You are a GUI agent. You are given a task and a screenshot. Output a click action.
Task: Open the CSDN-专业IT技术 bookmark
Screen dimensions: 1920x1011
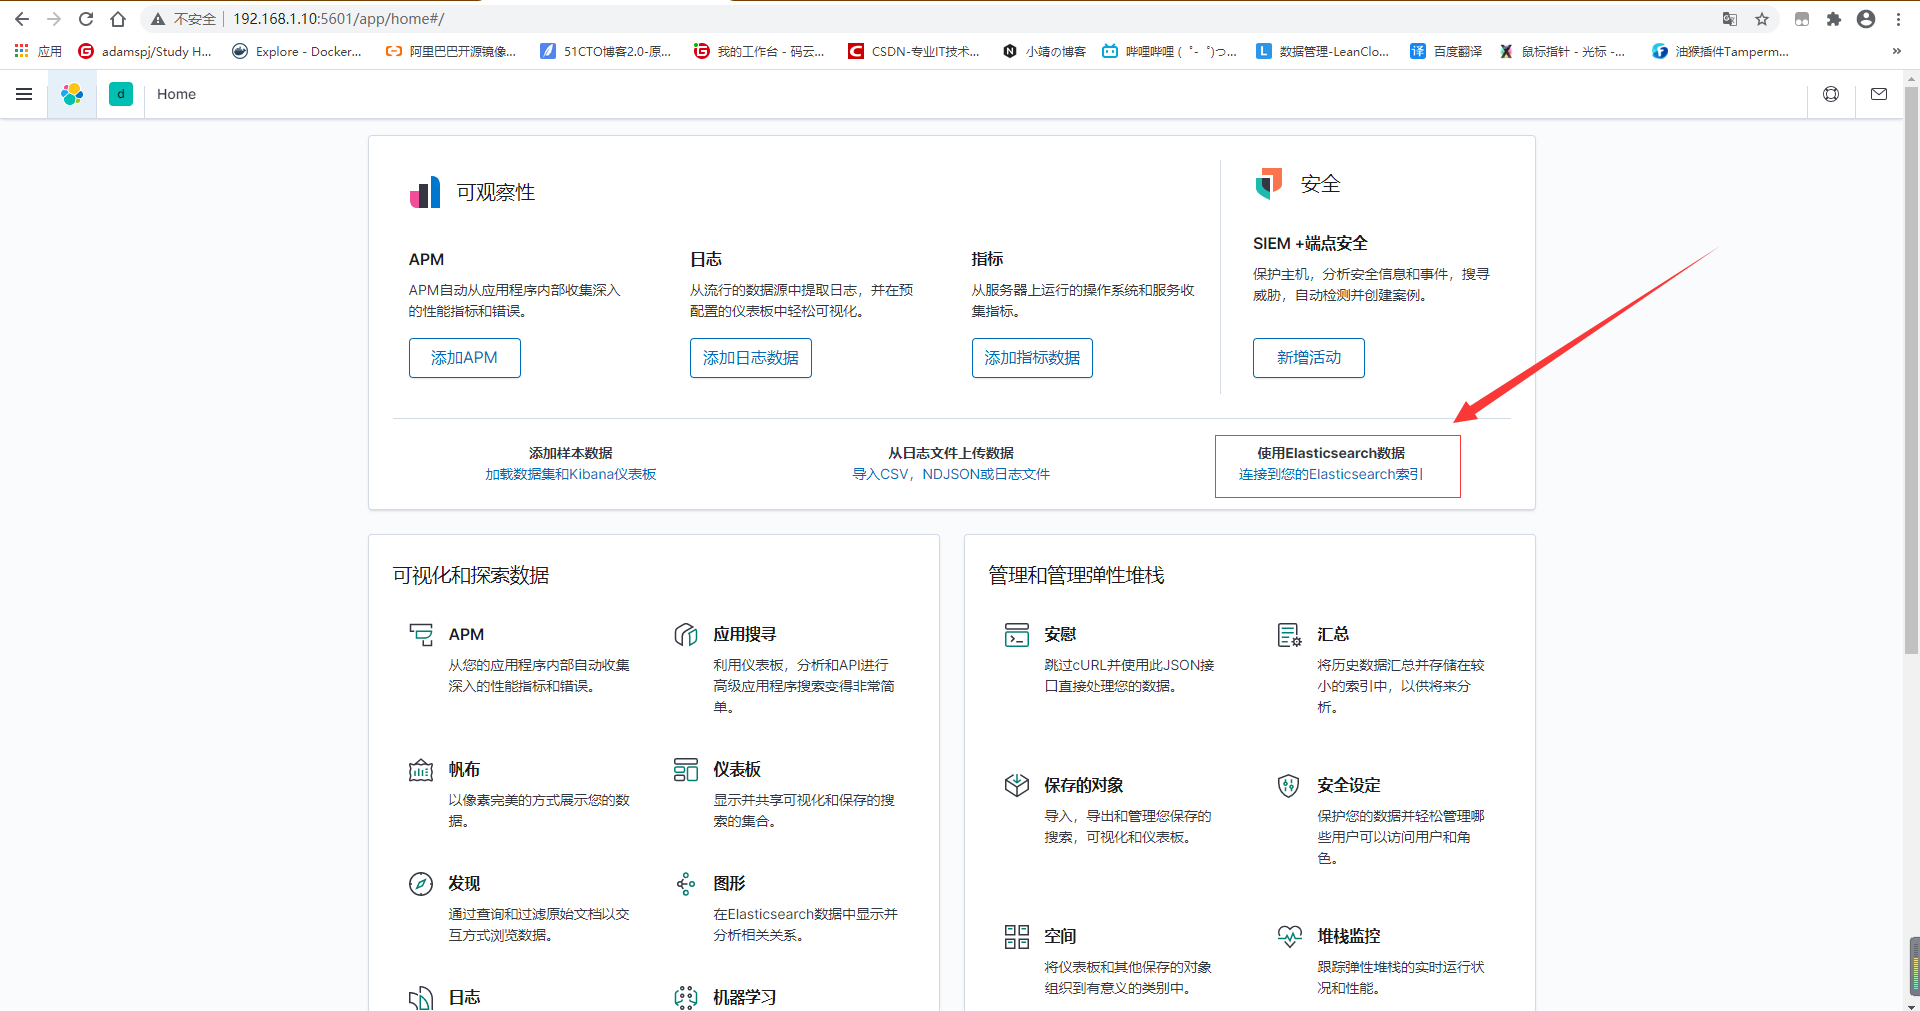click(x=914, y=51)
